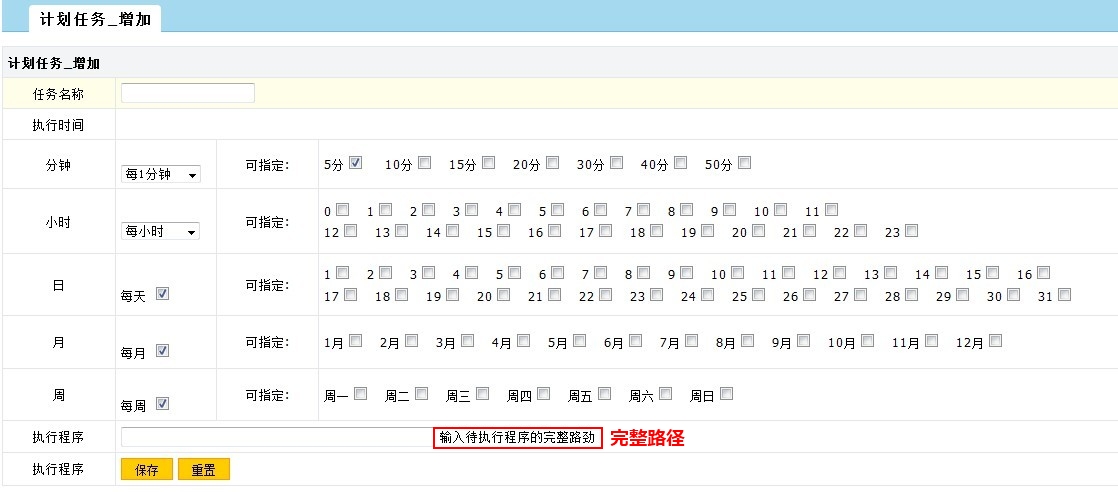Viewport: 1118px width, 492px height.
Task: Open the 每1分钟 dropdown
Action: [160, 174]
